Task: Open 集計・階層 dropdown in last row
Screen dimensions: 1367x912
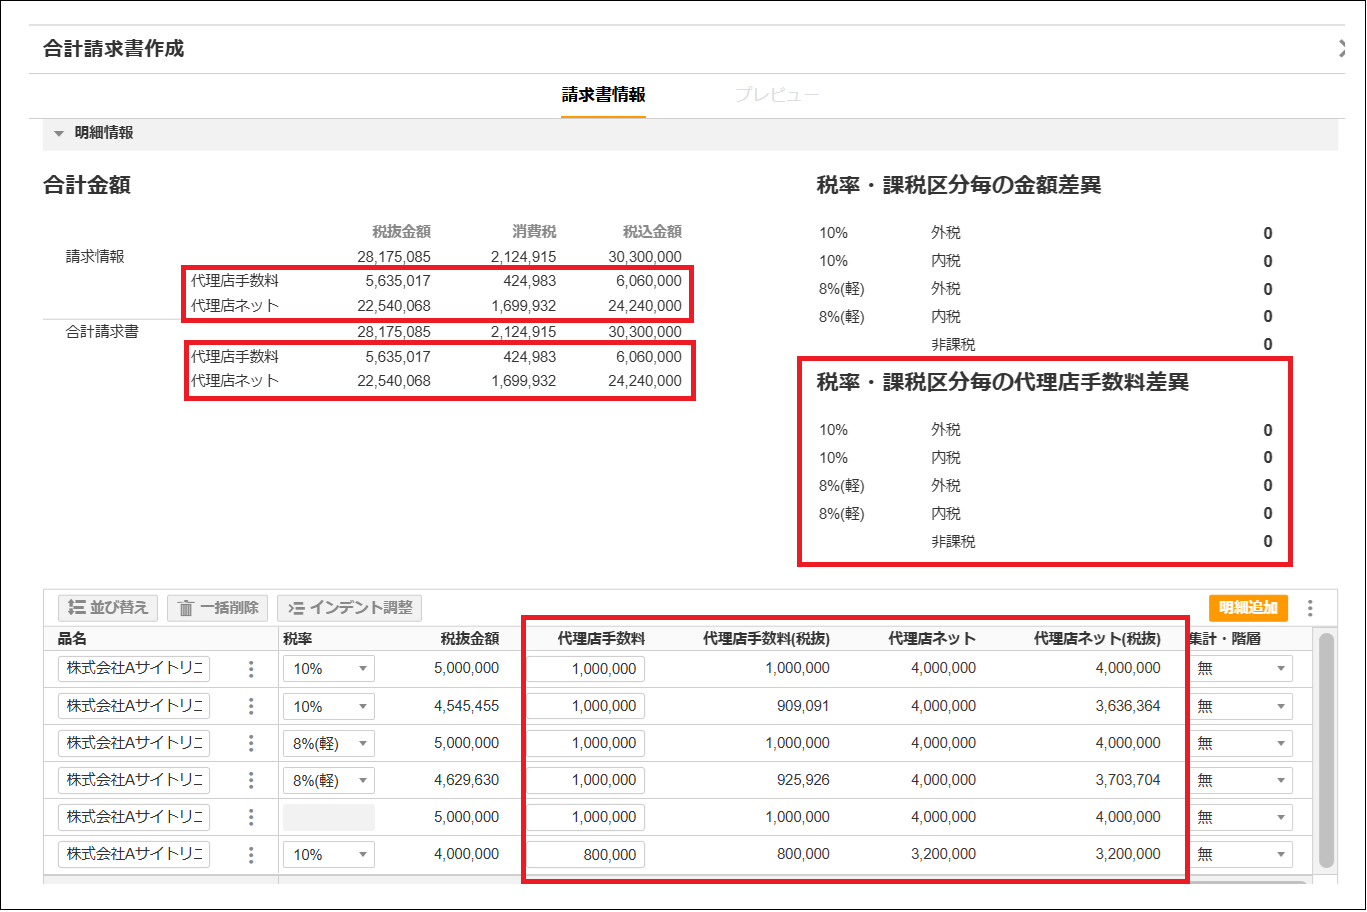Action: 1241,855
